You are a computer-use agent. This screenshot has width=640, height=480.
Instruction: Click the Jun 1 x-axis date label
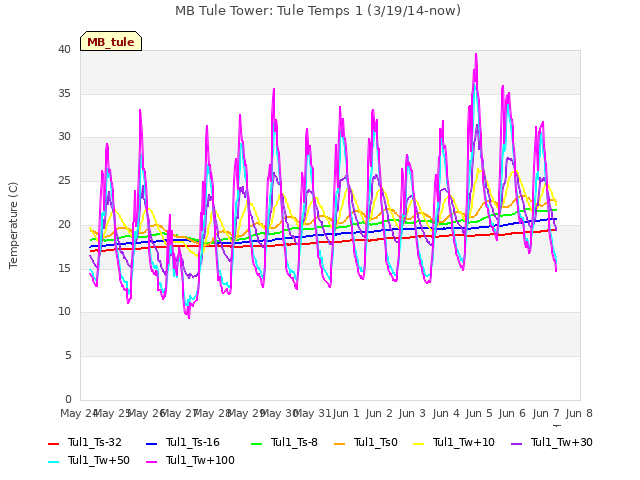pos(346,413)
